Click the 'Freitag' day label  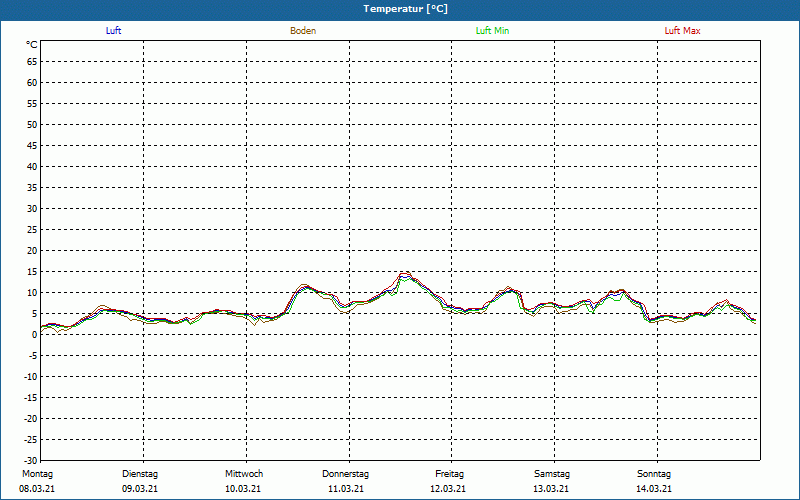click(x=449, y=474)
